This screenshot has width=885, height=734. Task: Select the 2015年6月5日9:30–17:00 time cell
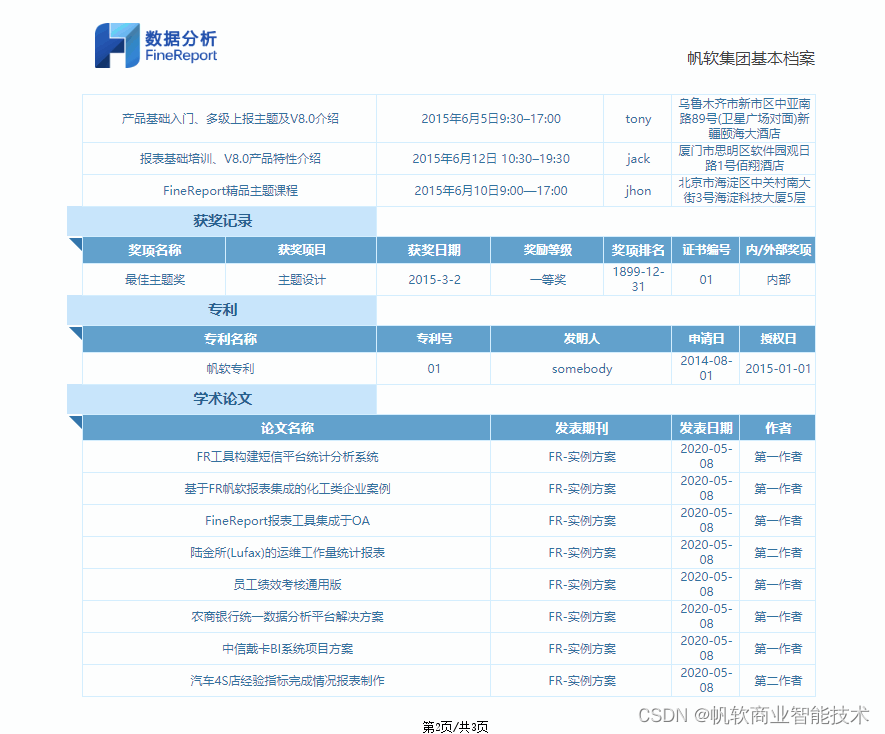(490, 119)
